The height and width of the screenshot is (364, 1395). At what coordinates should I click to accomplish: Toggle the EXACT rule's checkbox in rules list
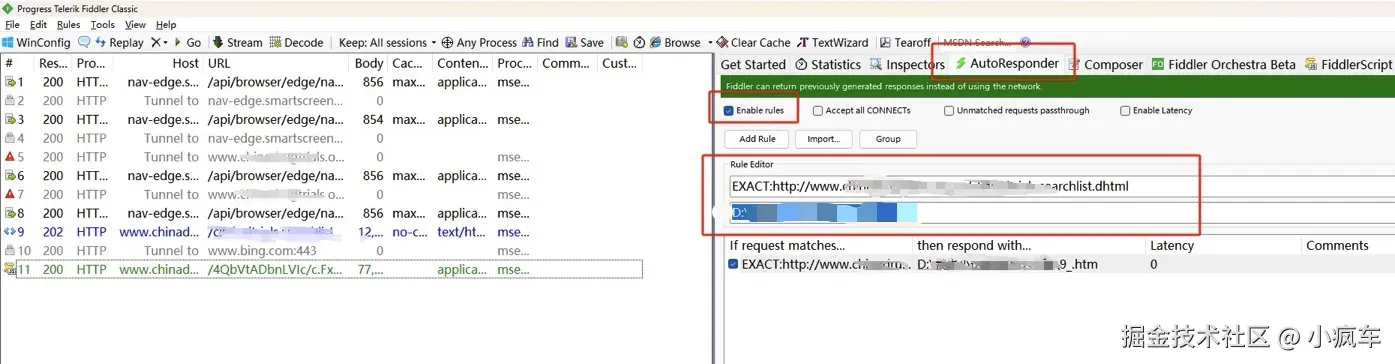pos(734,264)
